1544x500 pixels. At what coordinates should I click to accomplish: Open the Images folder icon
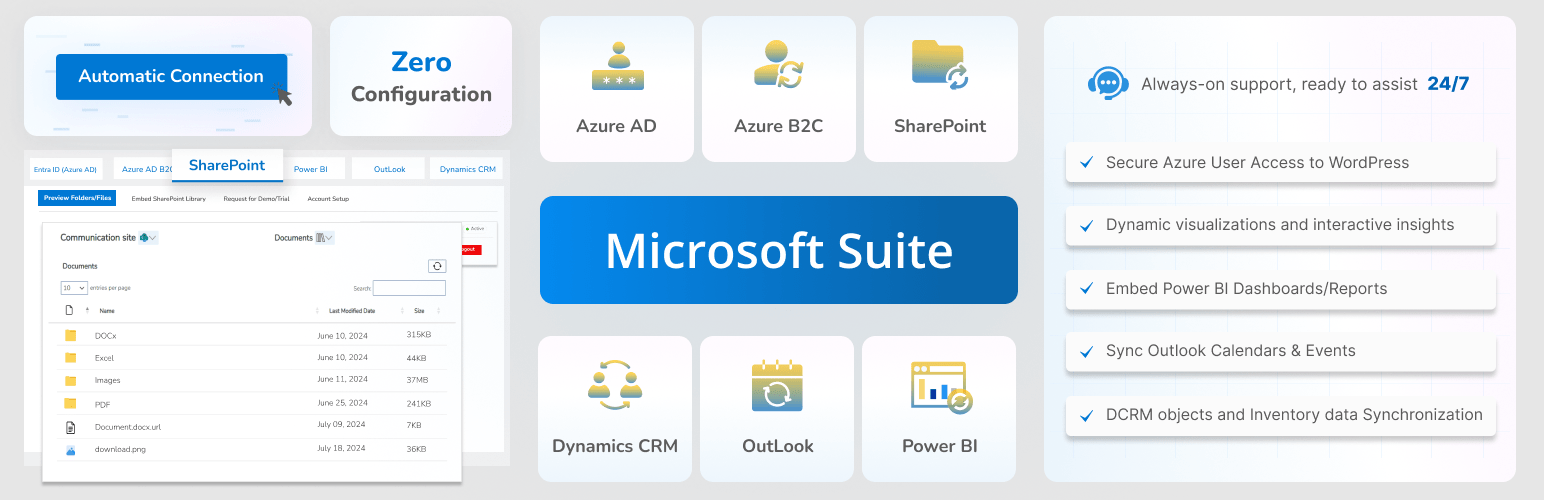point(70,381)
